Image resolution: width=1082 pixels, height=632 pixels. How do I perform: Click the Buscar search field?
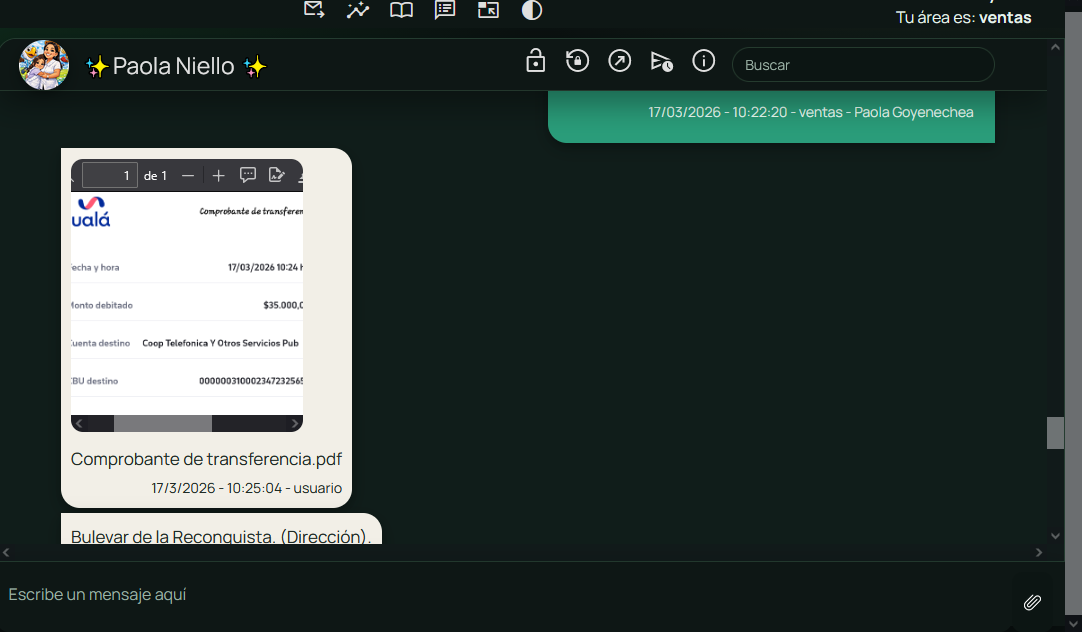tap(863, 65)
